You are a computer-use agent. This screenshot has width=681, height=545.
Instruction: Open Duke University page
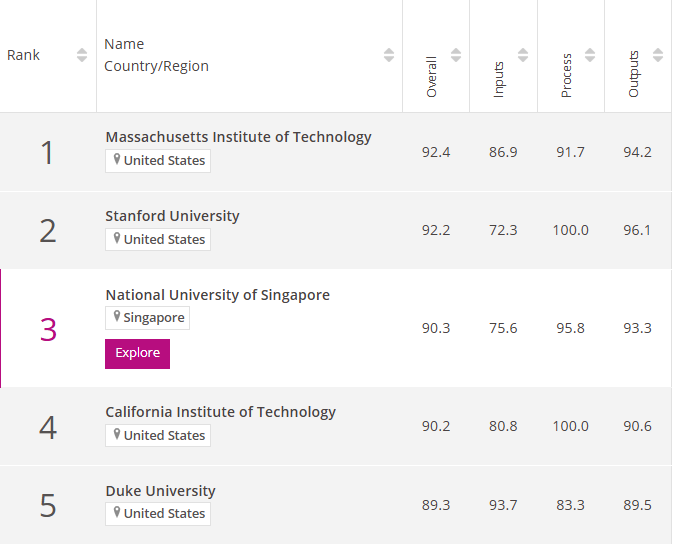point(160,491)
